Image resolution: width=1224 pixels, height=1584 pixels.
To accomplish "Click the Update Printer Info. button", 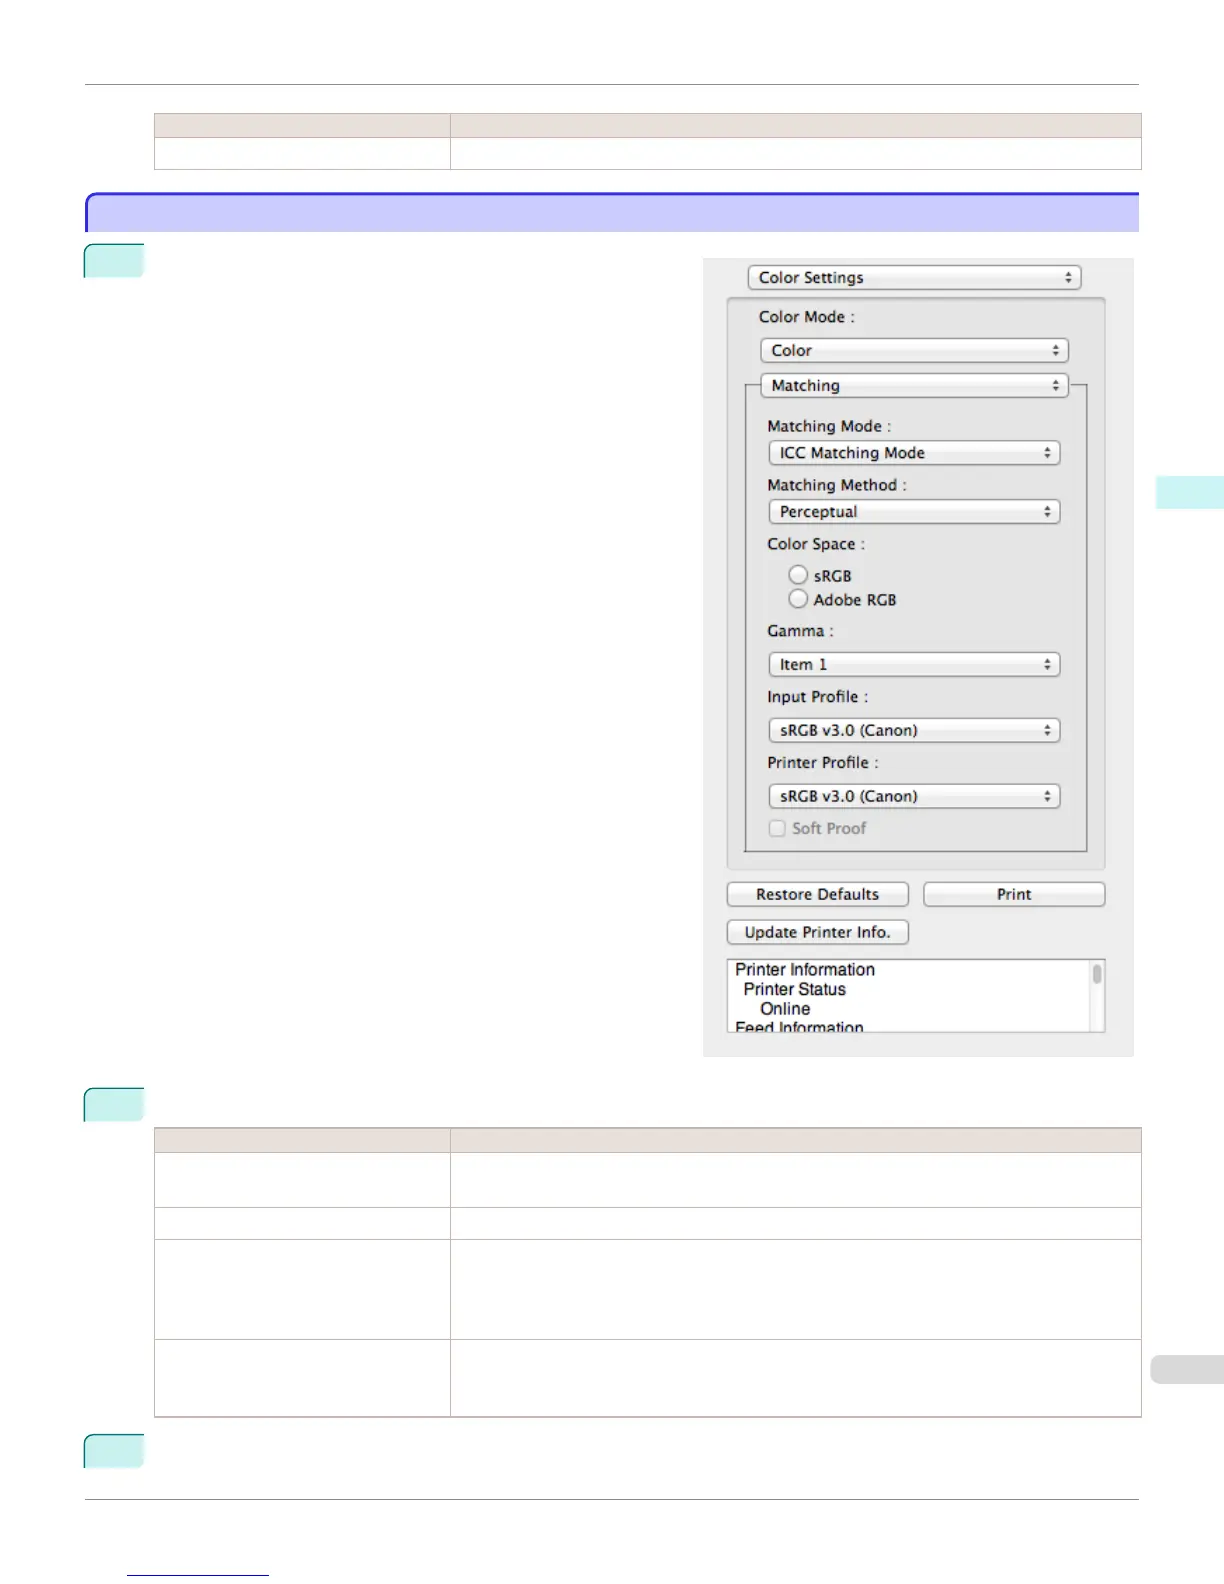I will [817, 933].
